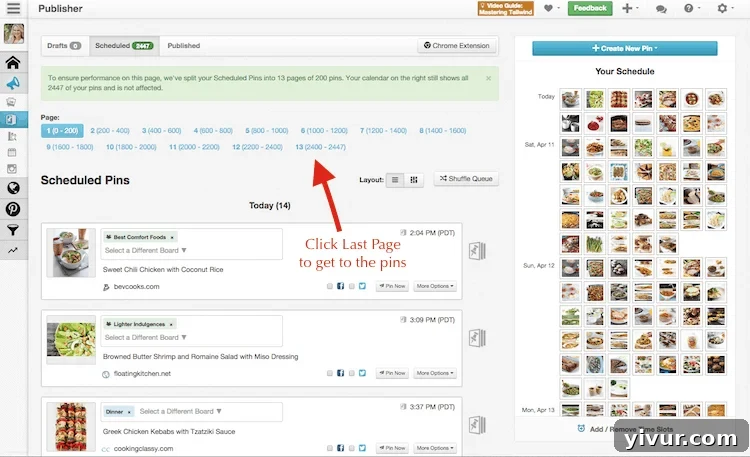The image size is (750, 457).
Task: Click Pin Now for Browned Butter Shrimp
Action: point(392,373)
